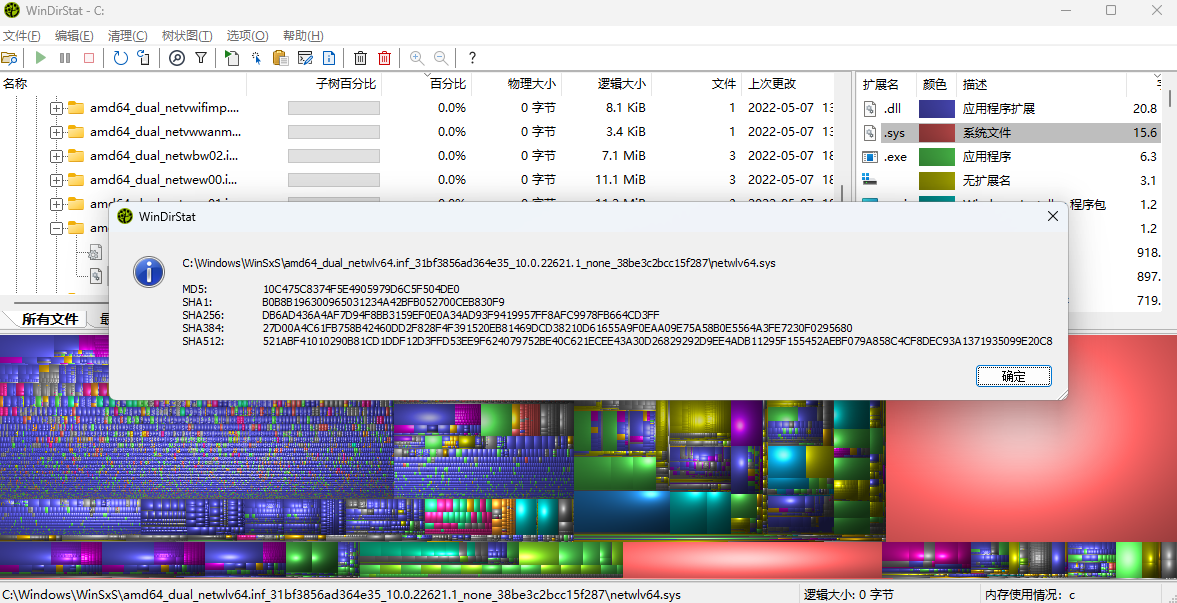
Task: Click the 确定 button in dialog
Action: tap(1013, 376)
